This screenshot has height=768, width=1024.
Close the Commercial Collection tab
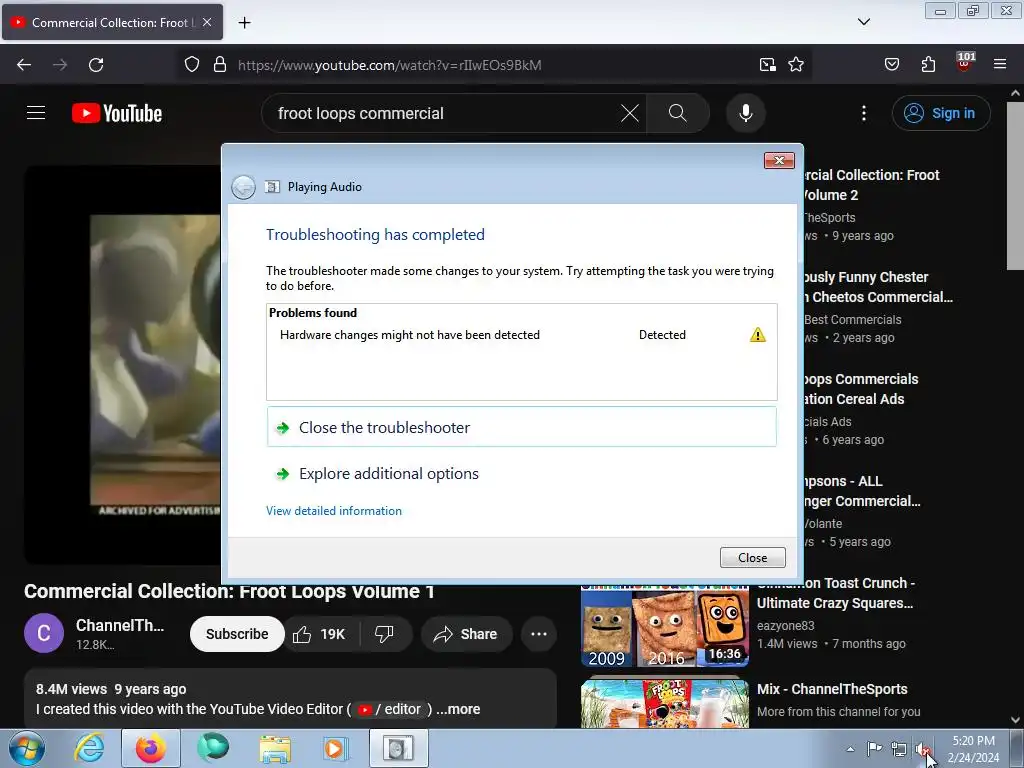pyautogui.click(x=207, y=22)
